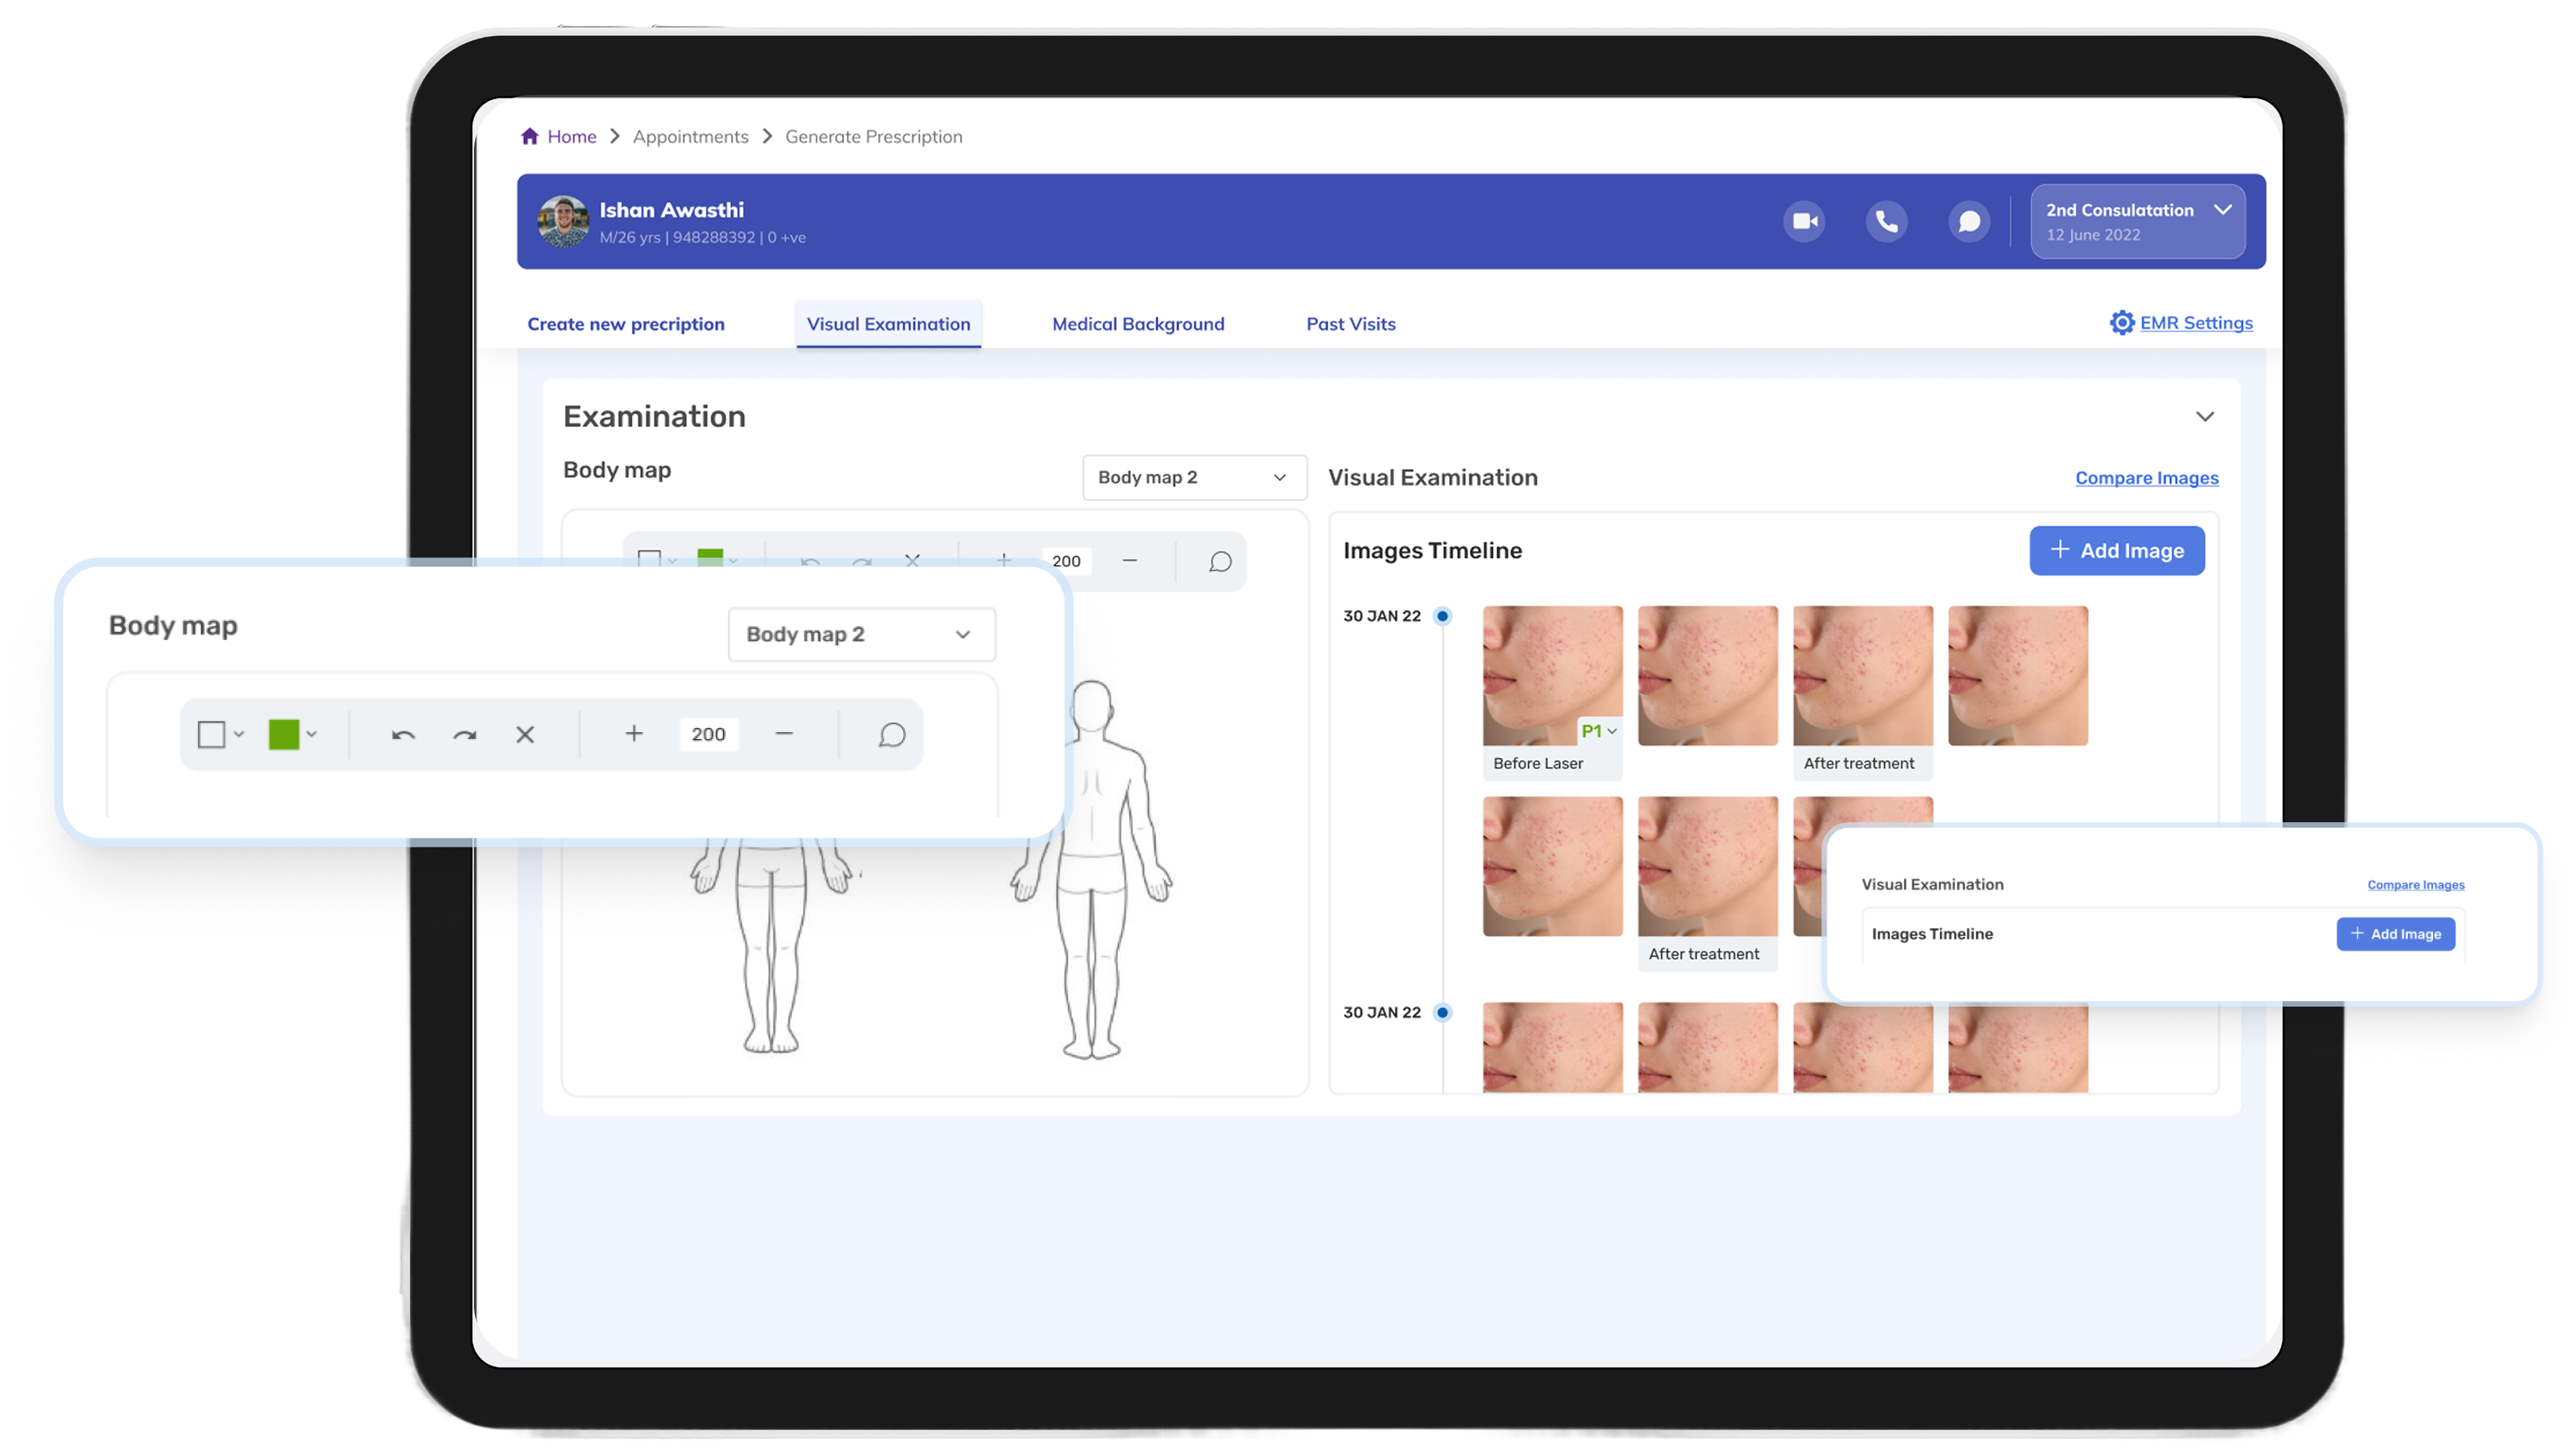This screenshot has height=1454, width=2576.
Task: Open the Body map 2 dropdown
Action: click(x=861, y=634)
